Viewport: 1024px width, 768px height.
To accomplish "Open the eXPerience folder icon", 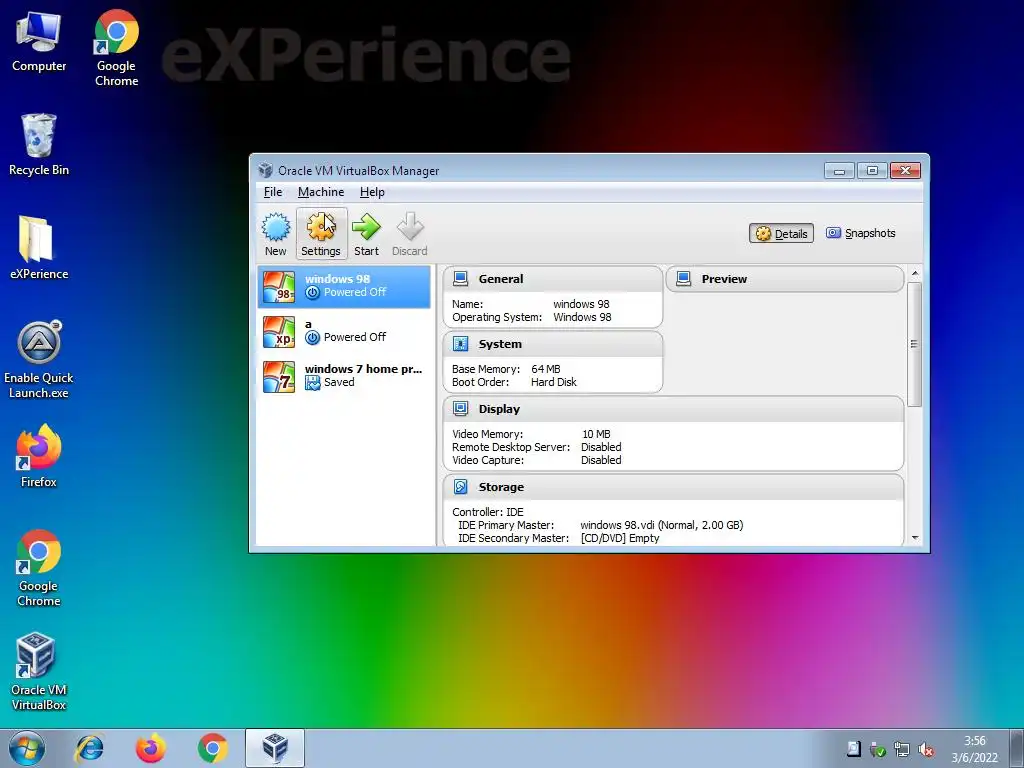I will tap(39, 248).
